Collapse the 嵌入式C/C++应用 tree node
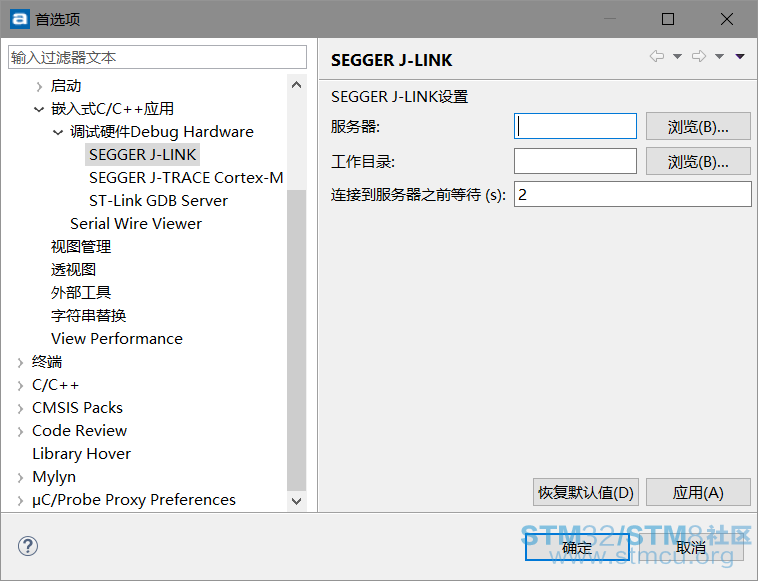758x581 pixels. point(39,109)
